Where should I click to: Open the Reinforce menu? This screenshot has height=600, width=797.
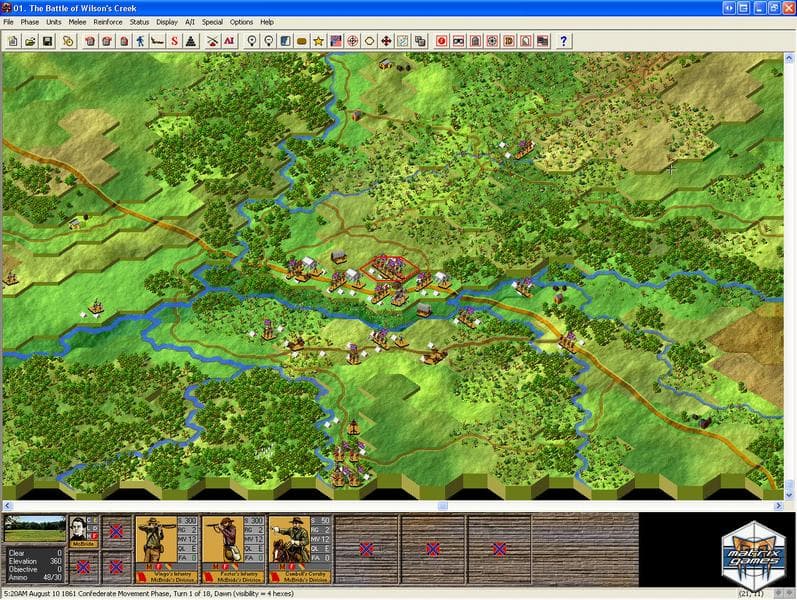(108, 22)
